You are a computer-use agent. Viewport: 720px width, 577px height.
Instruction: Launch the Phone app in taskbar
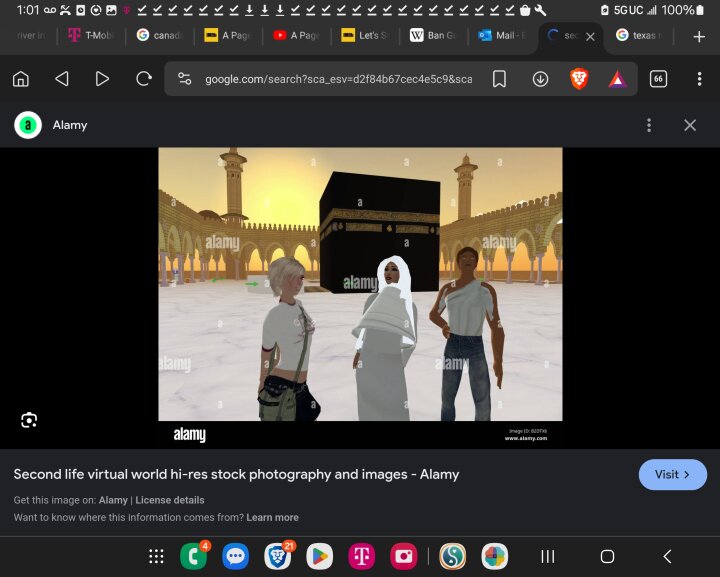[x=194, y=556]
